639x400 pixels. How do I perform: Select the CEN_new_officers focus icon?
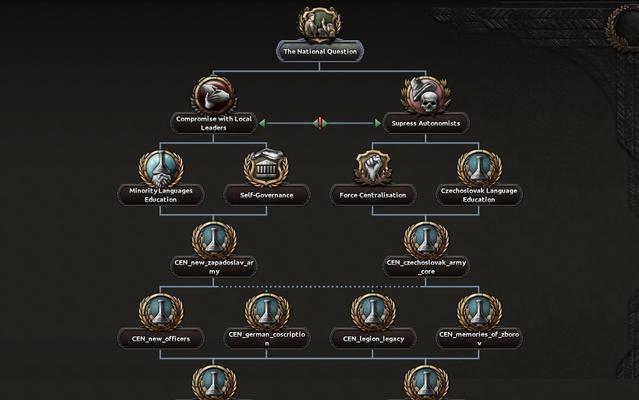[x=161, y=311]
